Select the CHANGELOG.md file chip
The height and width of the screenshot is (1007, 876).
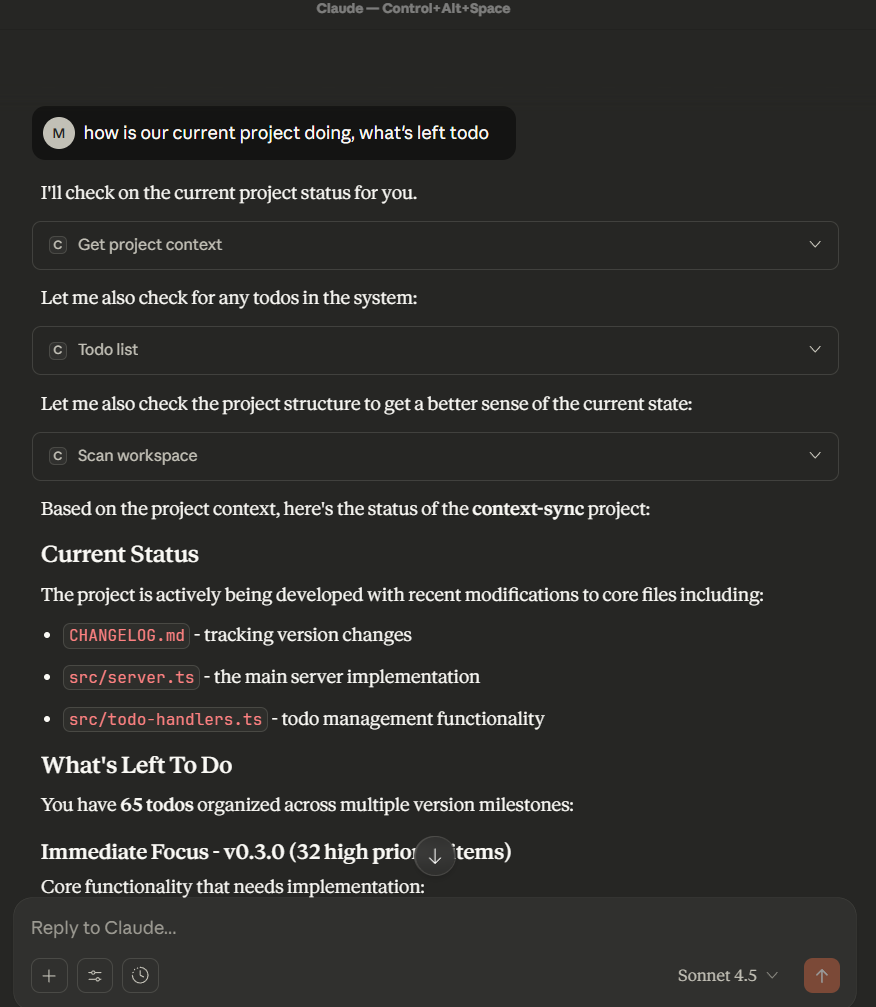coord(126,635)
